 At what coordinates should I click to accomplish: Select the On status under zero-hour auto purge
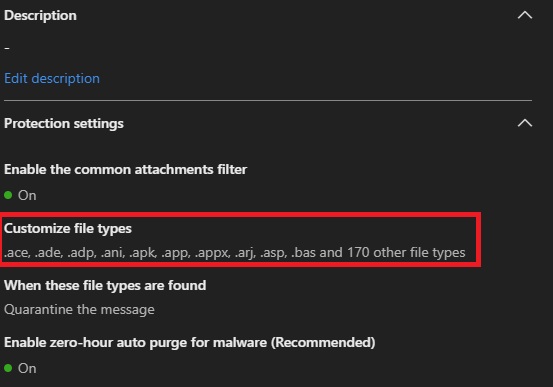(x=27, y=368)
